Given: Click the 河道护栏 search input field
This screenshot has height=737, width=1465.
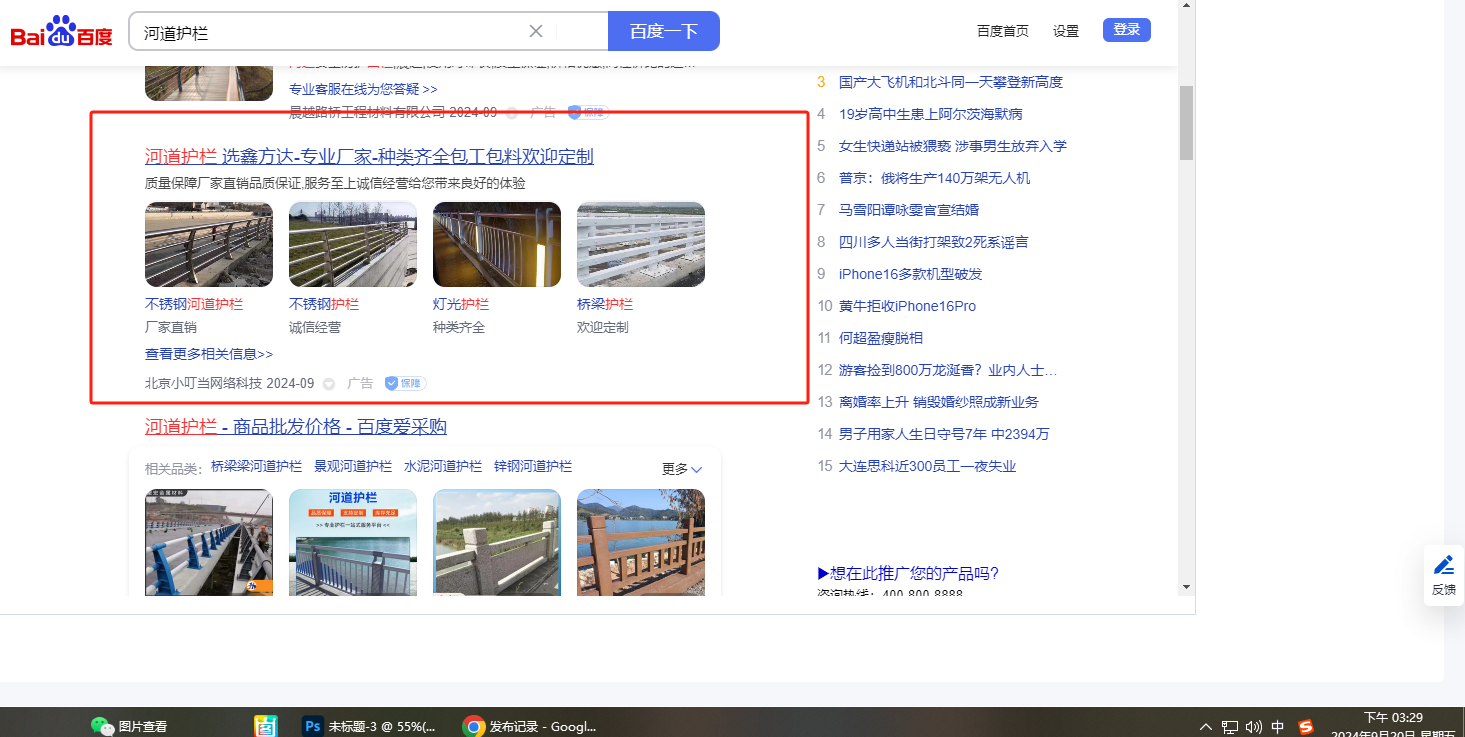Looking at the screenshot, I should pos(330,32).
